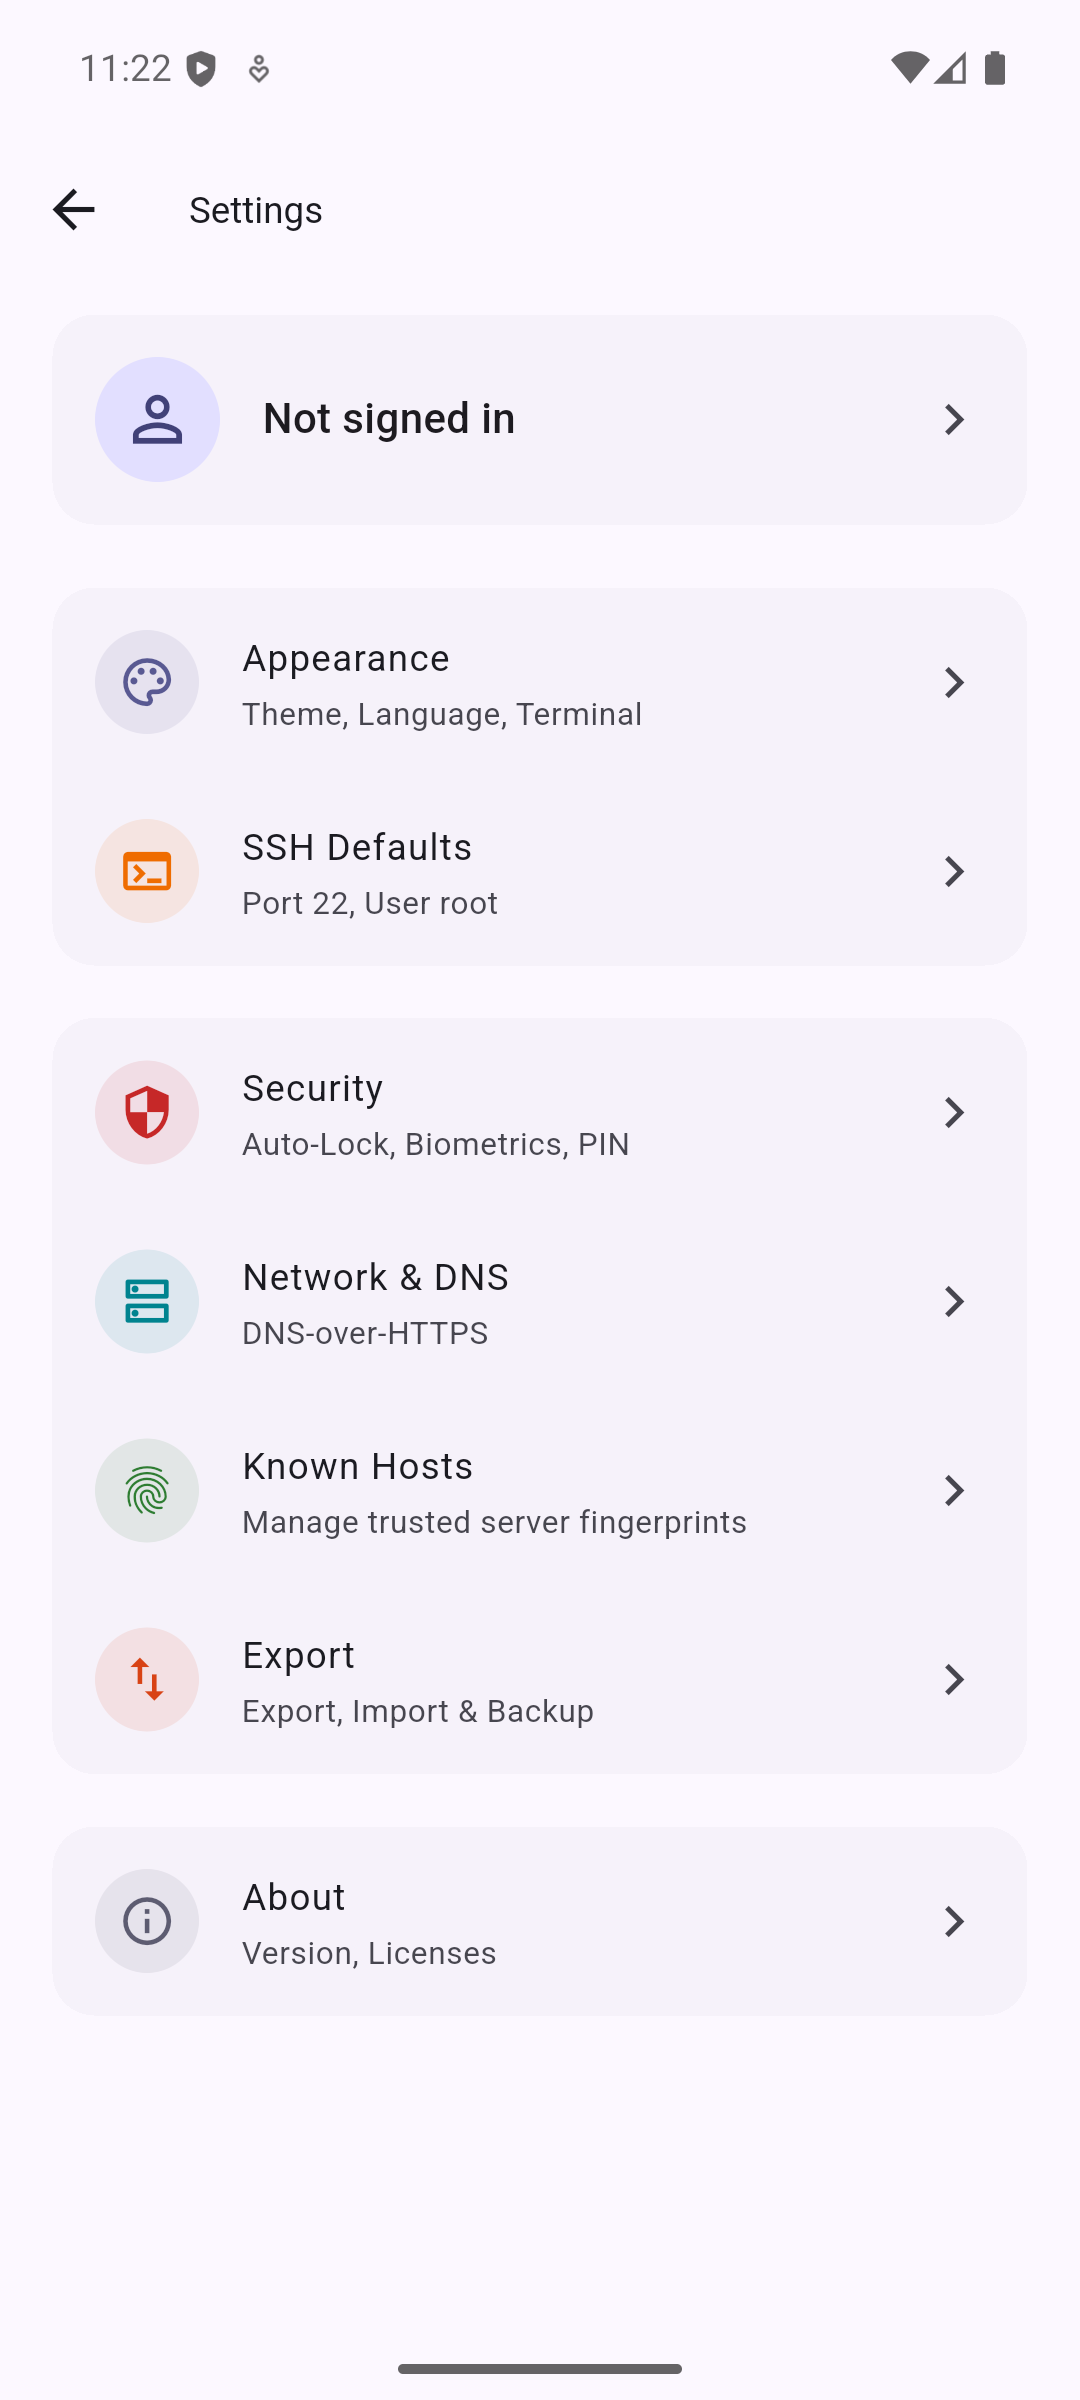This screenshot has height=2400, width=1080.
Task: Tap the Network & DNS server icon
Action: pos(147,1301)
